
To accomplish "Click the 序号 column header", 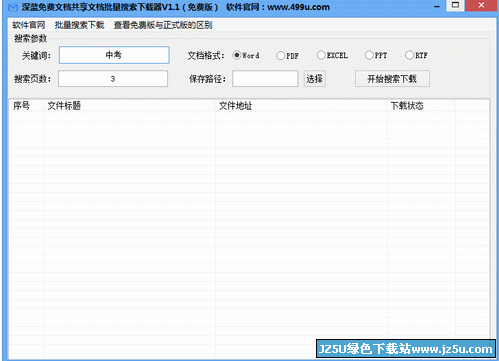I will 26,106.
